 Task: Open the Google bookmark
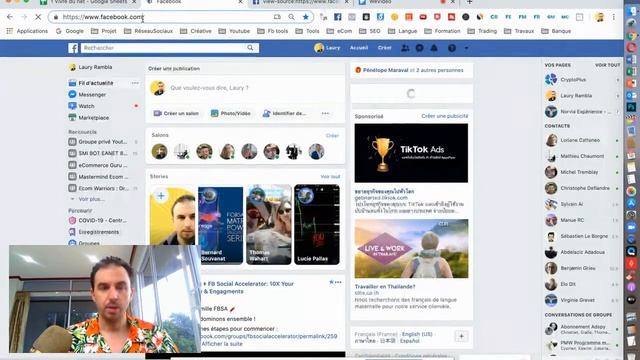69,31
